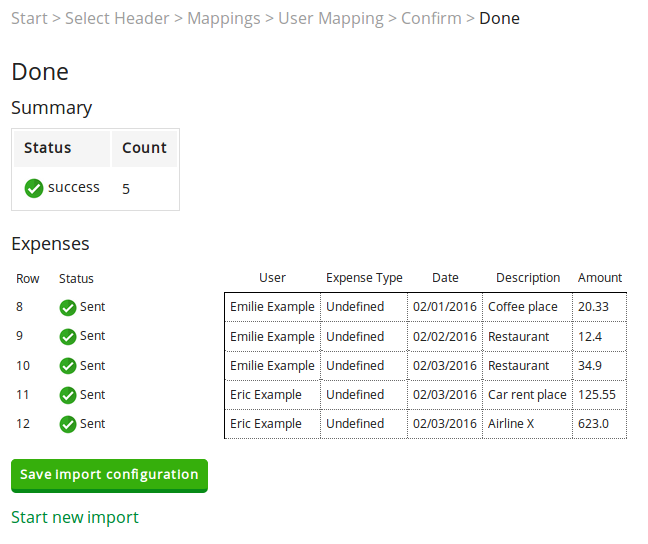Click the Sent checkmark icon for row 10

click(x=68, y=366)
